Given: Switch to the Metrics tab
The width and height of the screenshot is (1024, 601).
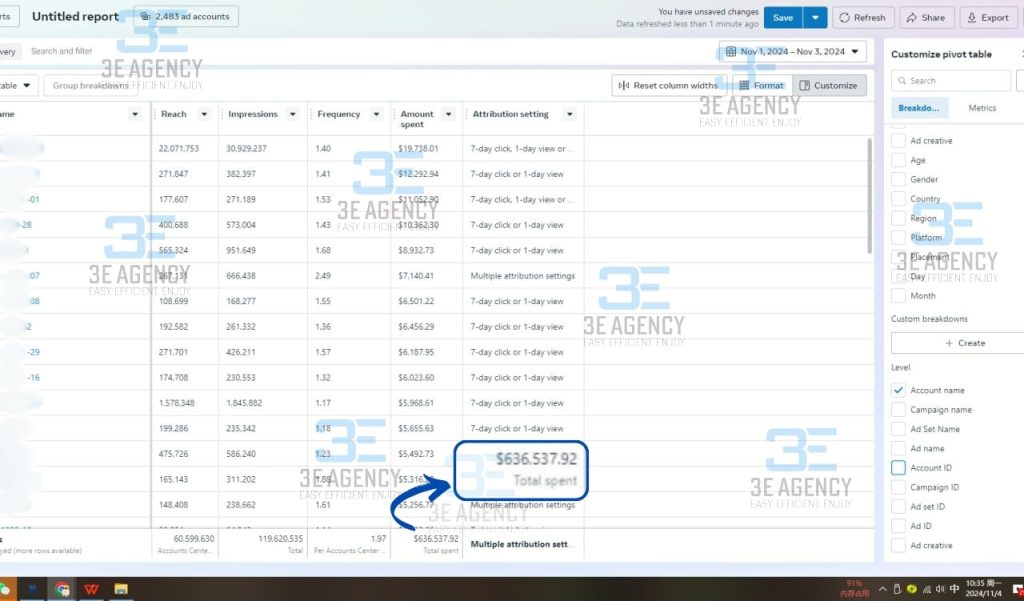Looking at the screenshot, I should point(982,108).
